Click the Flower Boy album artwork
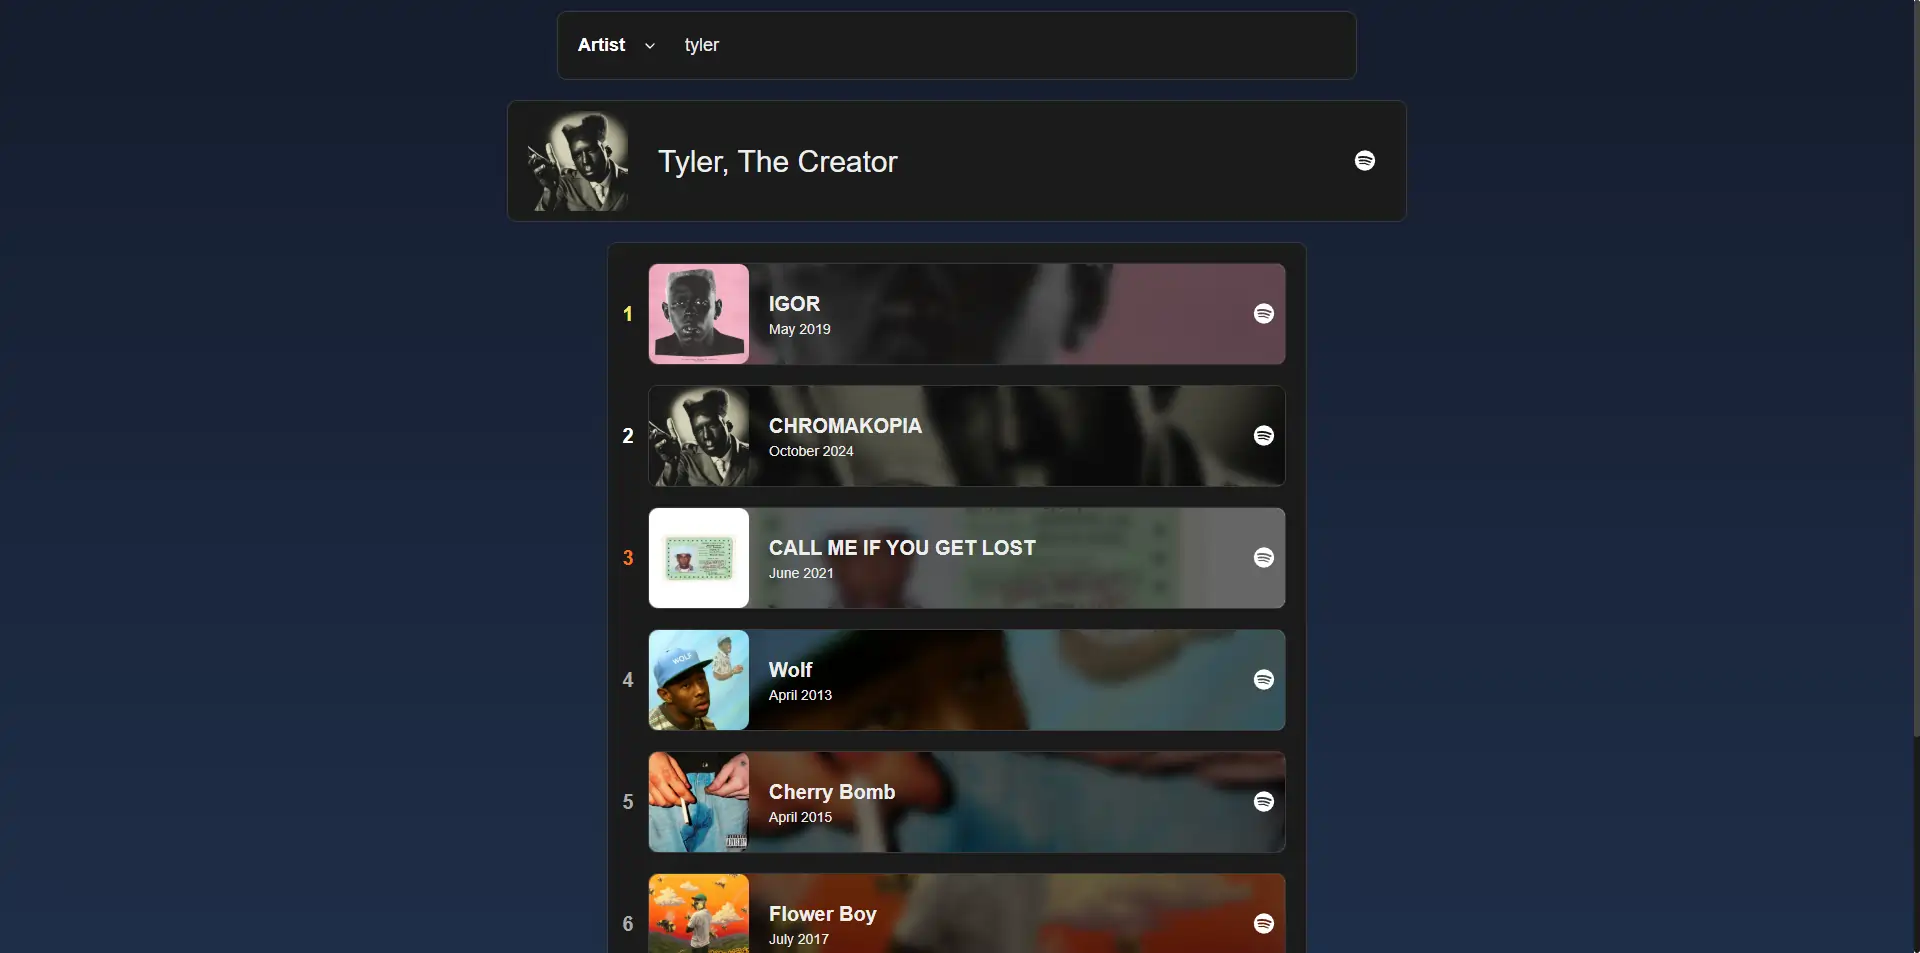 (x=698, y=914)
